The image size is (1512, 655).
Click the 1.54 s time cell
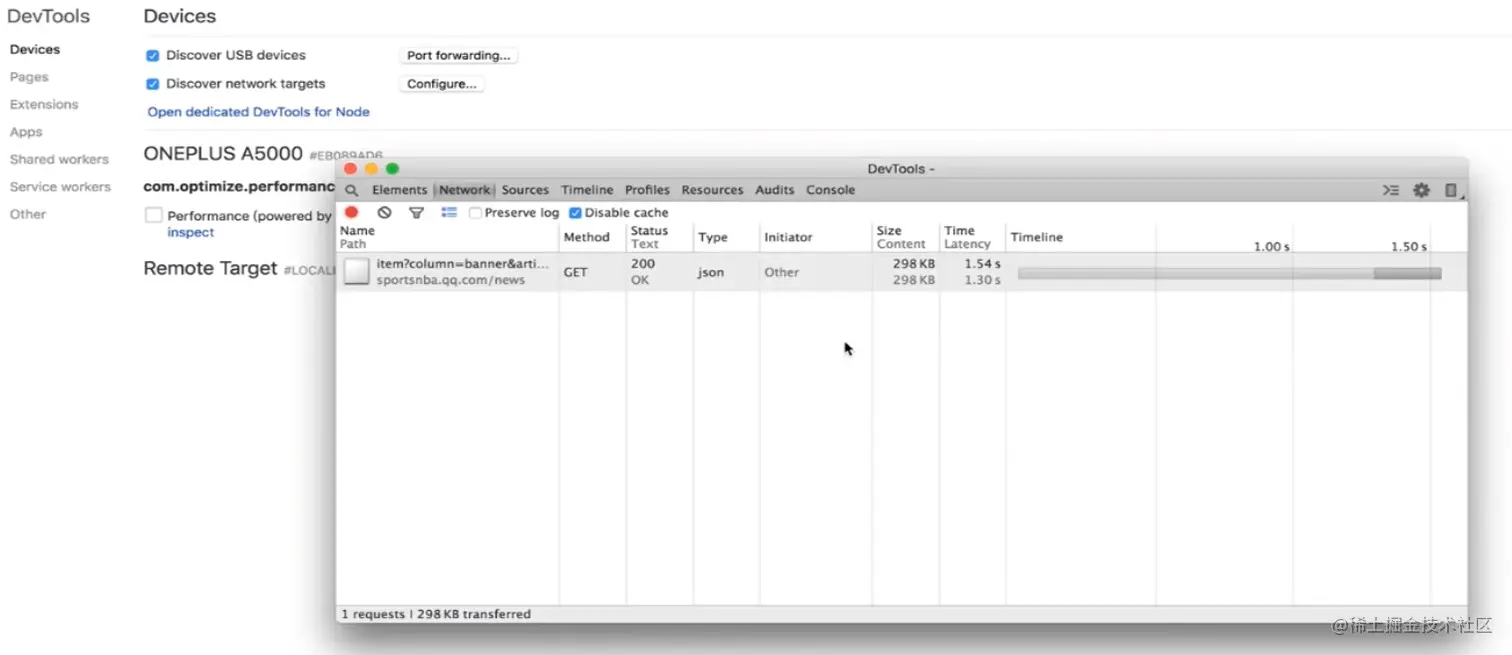[982, 264]
